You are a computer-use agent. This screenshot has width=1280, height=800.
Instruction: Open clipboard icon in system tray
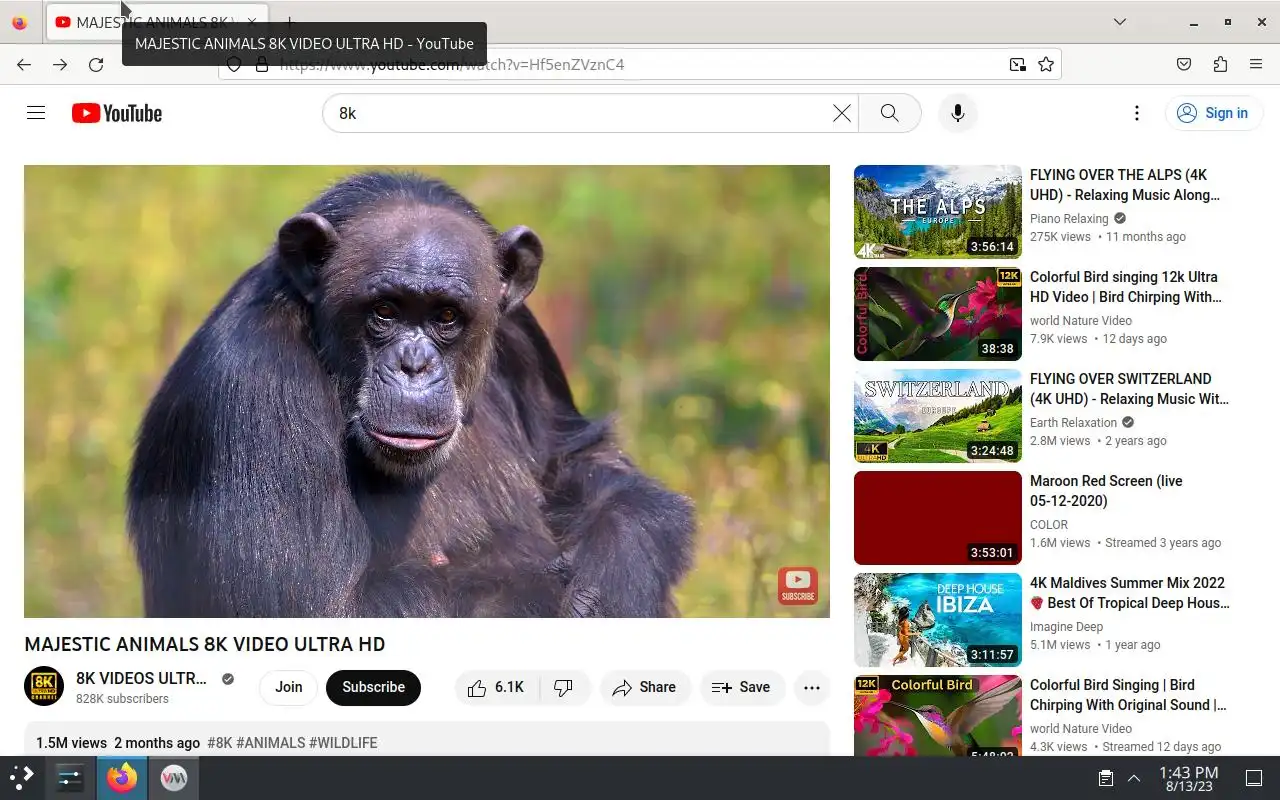click(1106, 778)
